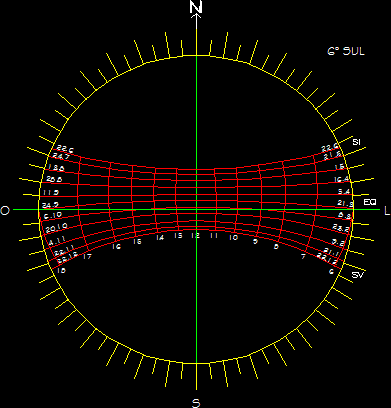Select the 6° SUL latitude text
The width and height of the screenshot is (391, 408).
[346, 51]
